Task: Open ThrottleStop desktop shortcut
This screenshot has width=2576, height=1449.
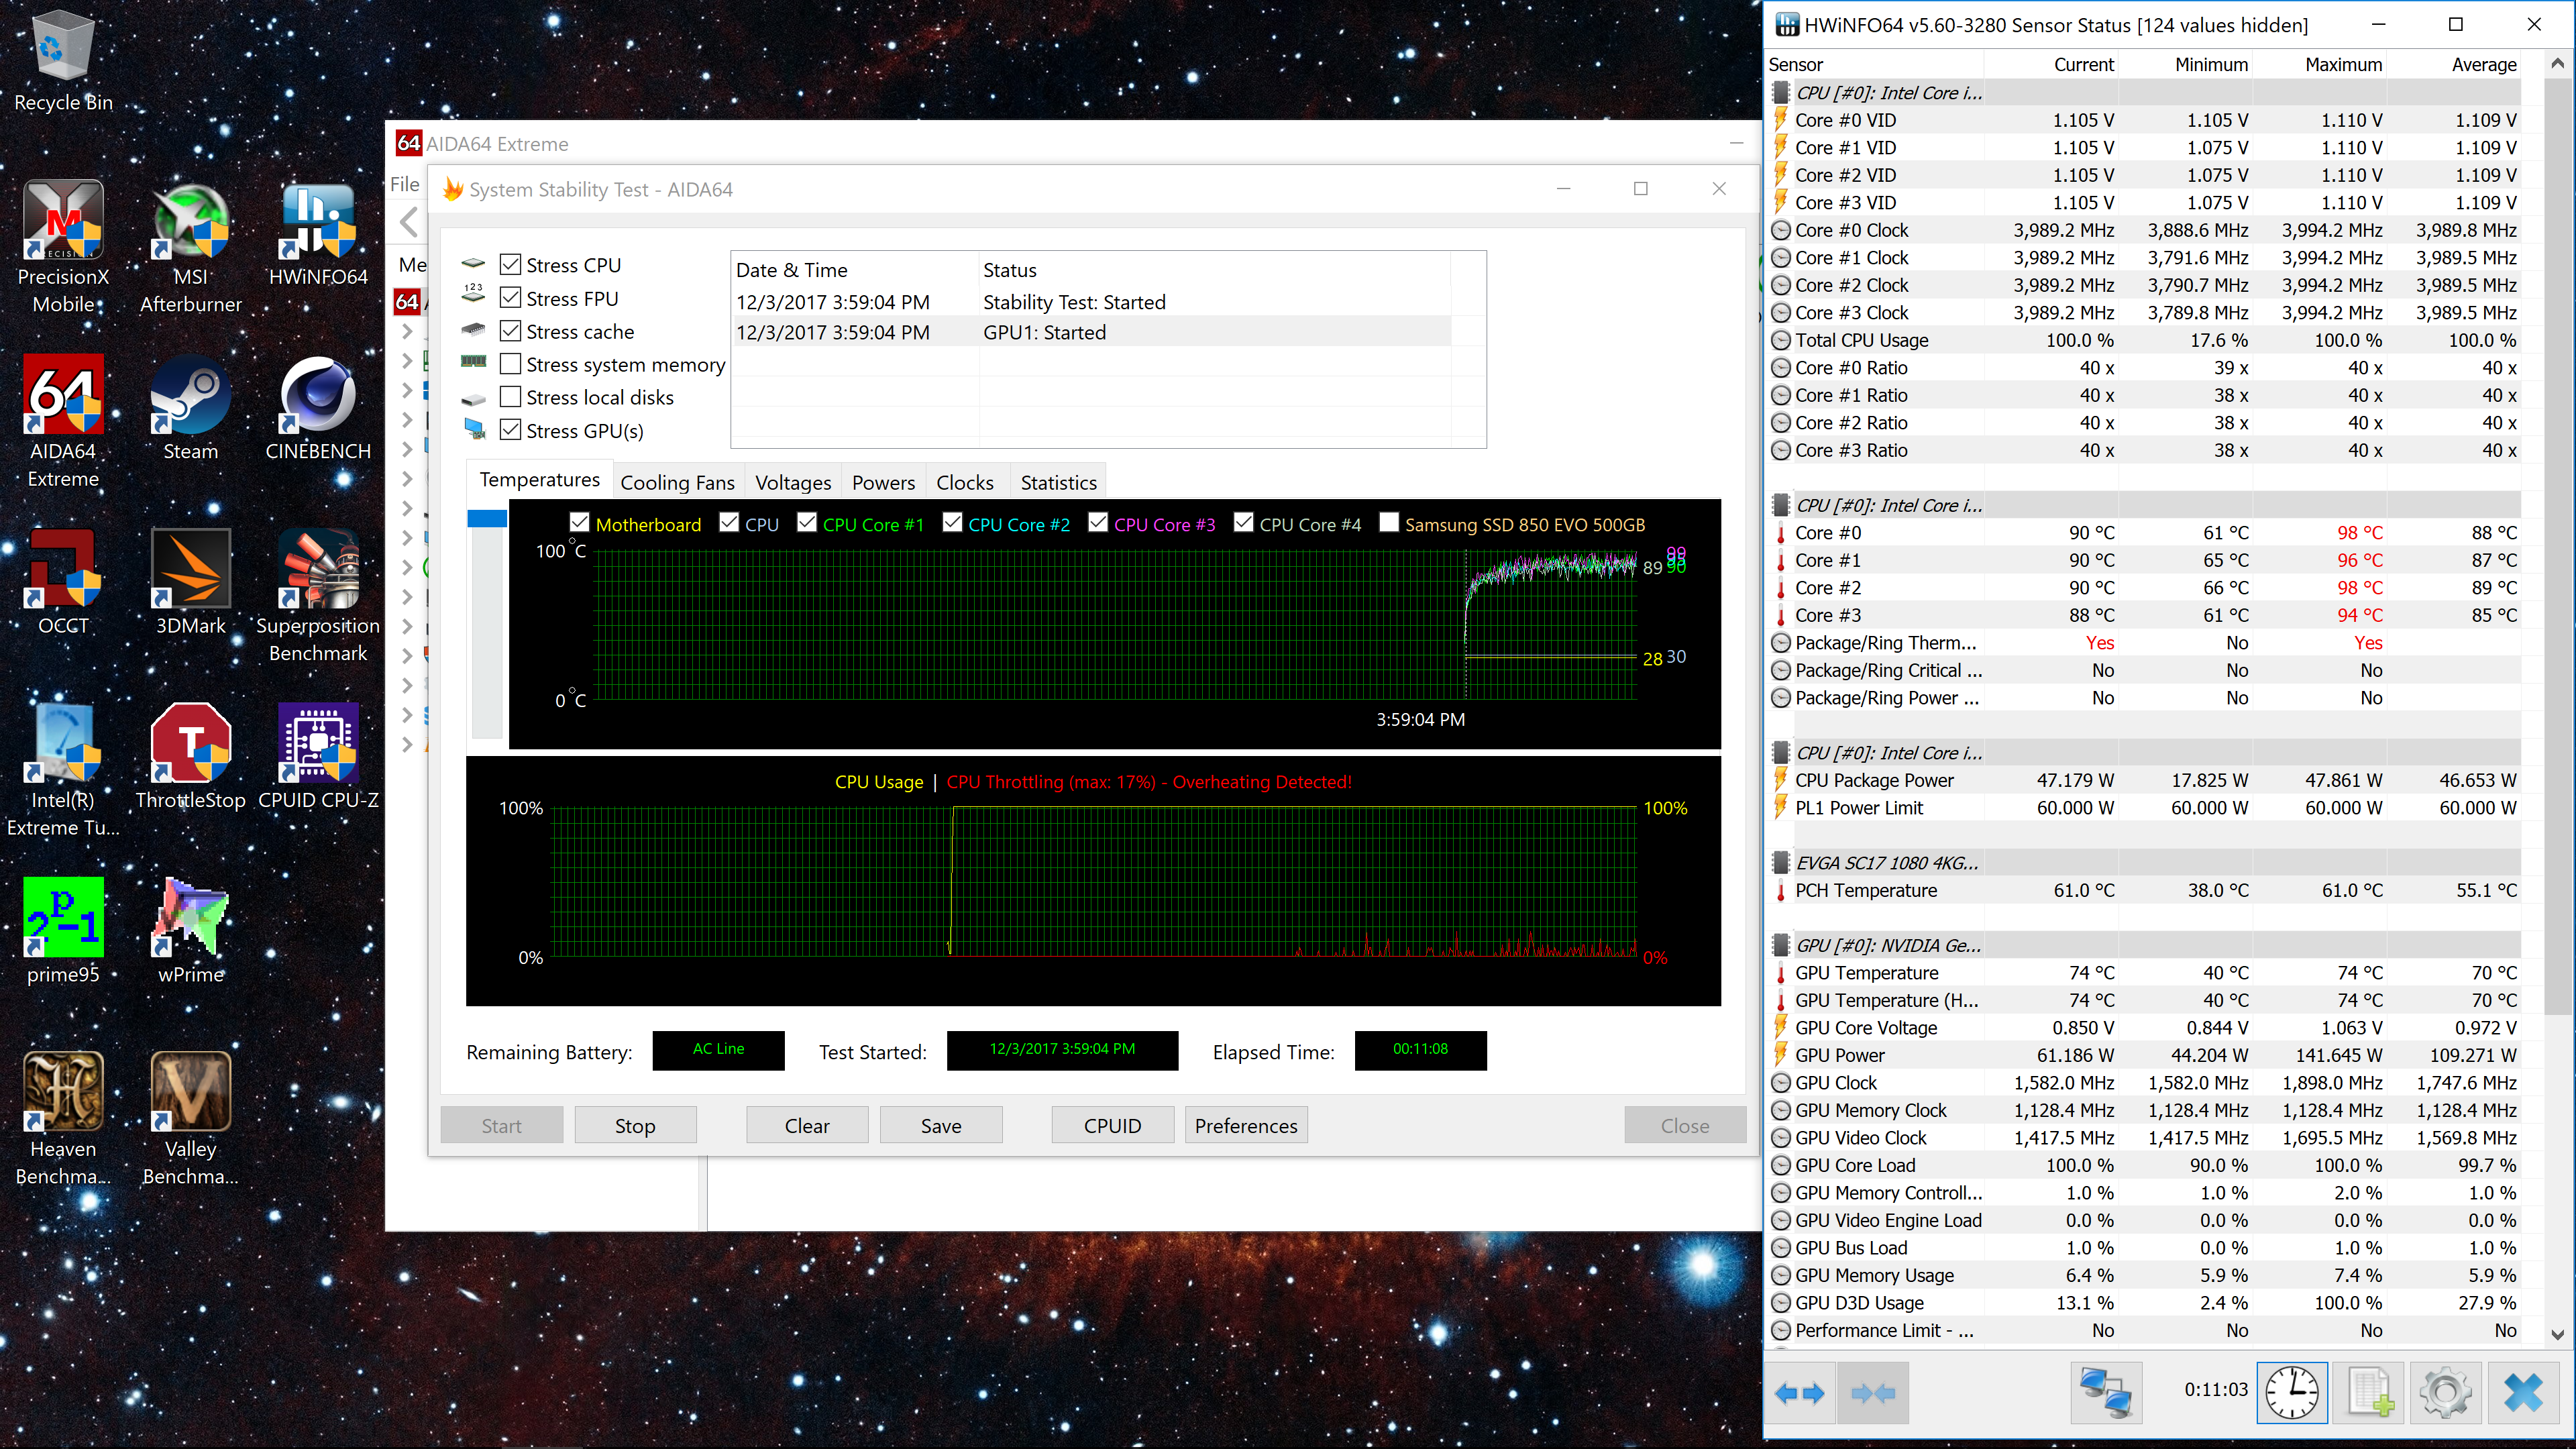Action: 190,756
